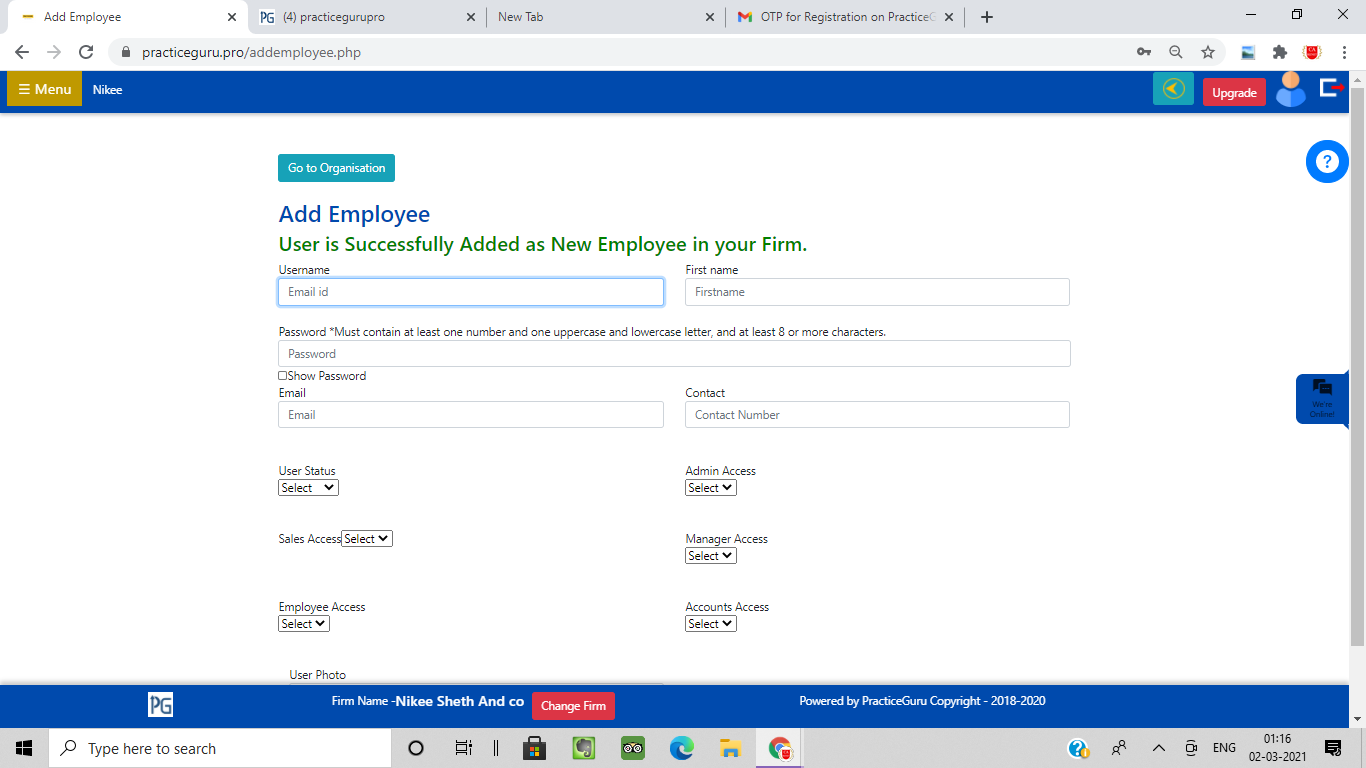Image resolution: width=1366 pixels, height=768 pixels.
Task: Close the (4) practicegurupro tab
Action: (x=471, y=17)
